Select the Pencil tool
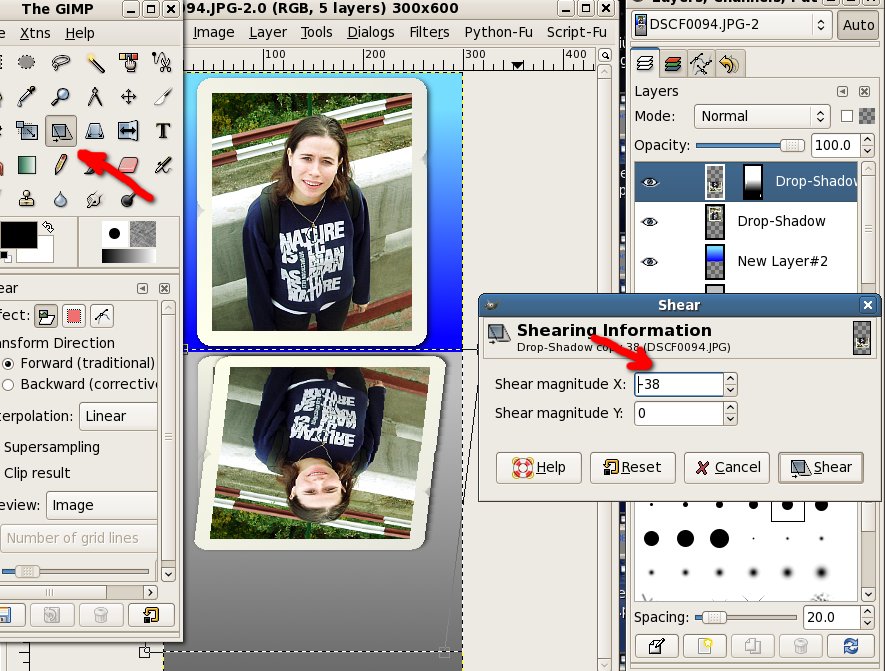The height and width of the screenshot is (671, 885). pos(60,165)
